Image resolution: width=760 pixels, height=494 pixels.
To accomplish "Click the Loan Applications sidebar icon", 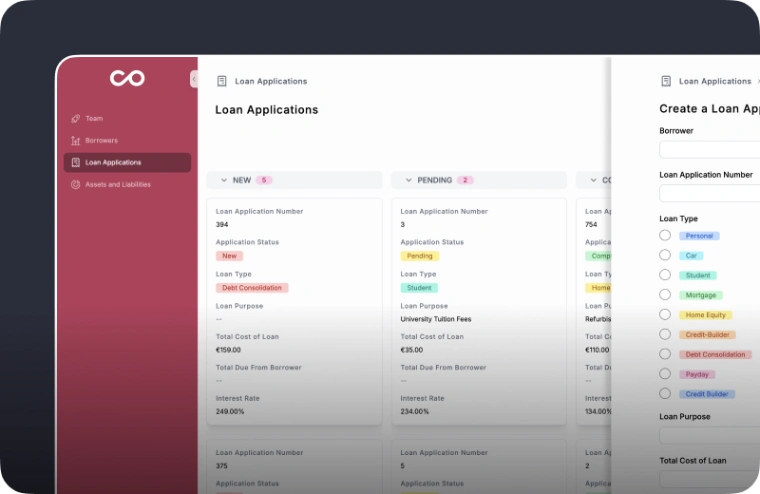I will [75, 162].
